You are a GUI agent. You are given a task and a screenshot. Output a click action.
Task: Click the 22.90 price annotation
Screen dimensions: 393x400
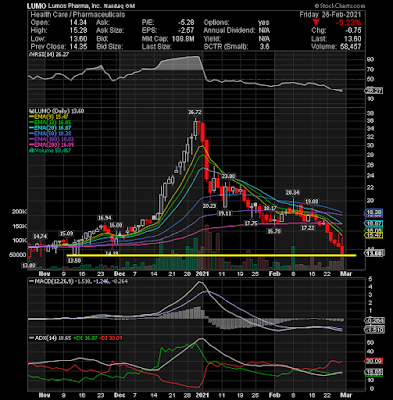click(x=229, y=176)
